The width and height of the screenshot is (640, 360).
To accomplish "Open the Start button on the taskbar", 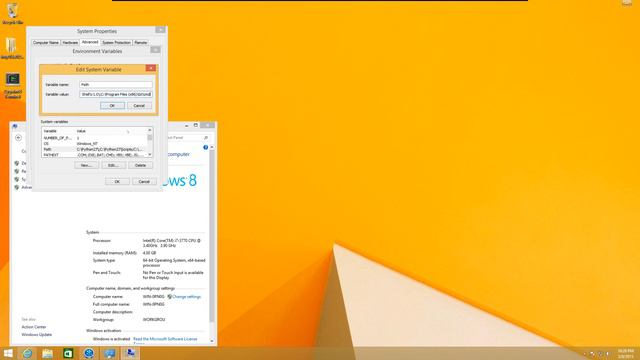I will [x=8, y=353].
